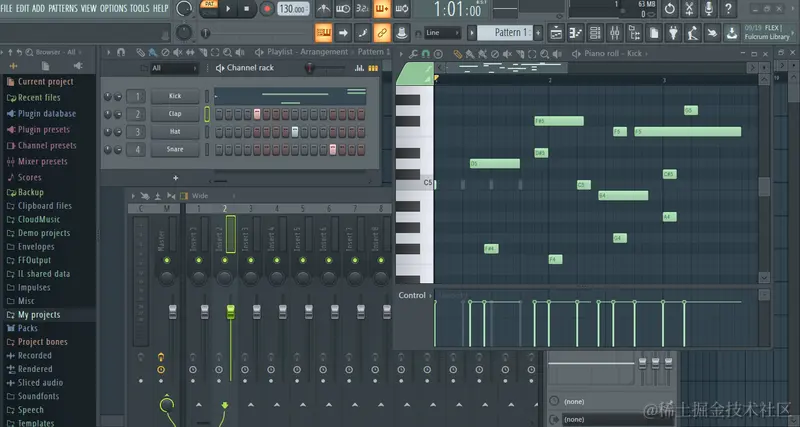Screen dimensions: 800x427
Task: Open the Pattern 1 selector dropdown
Action: [x=508, y=33]
